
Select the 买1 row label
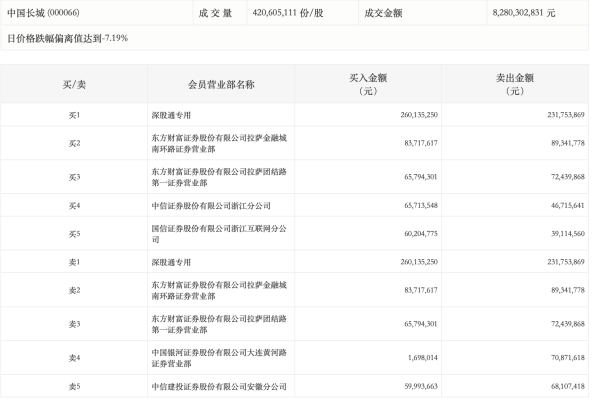74,115
